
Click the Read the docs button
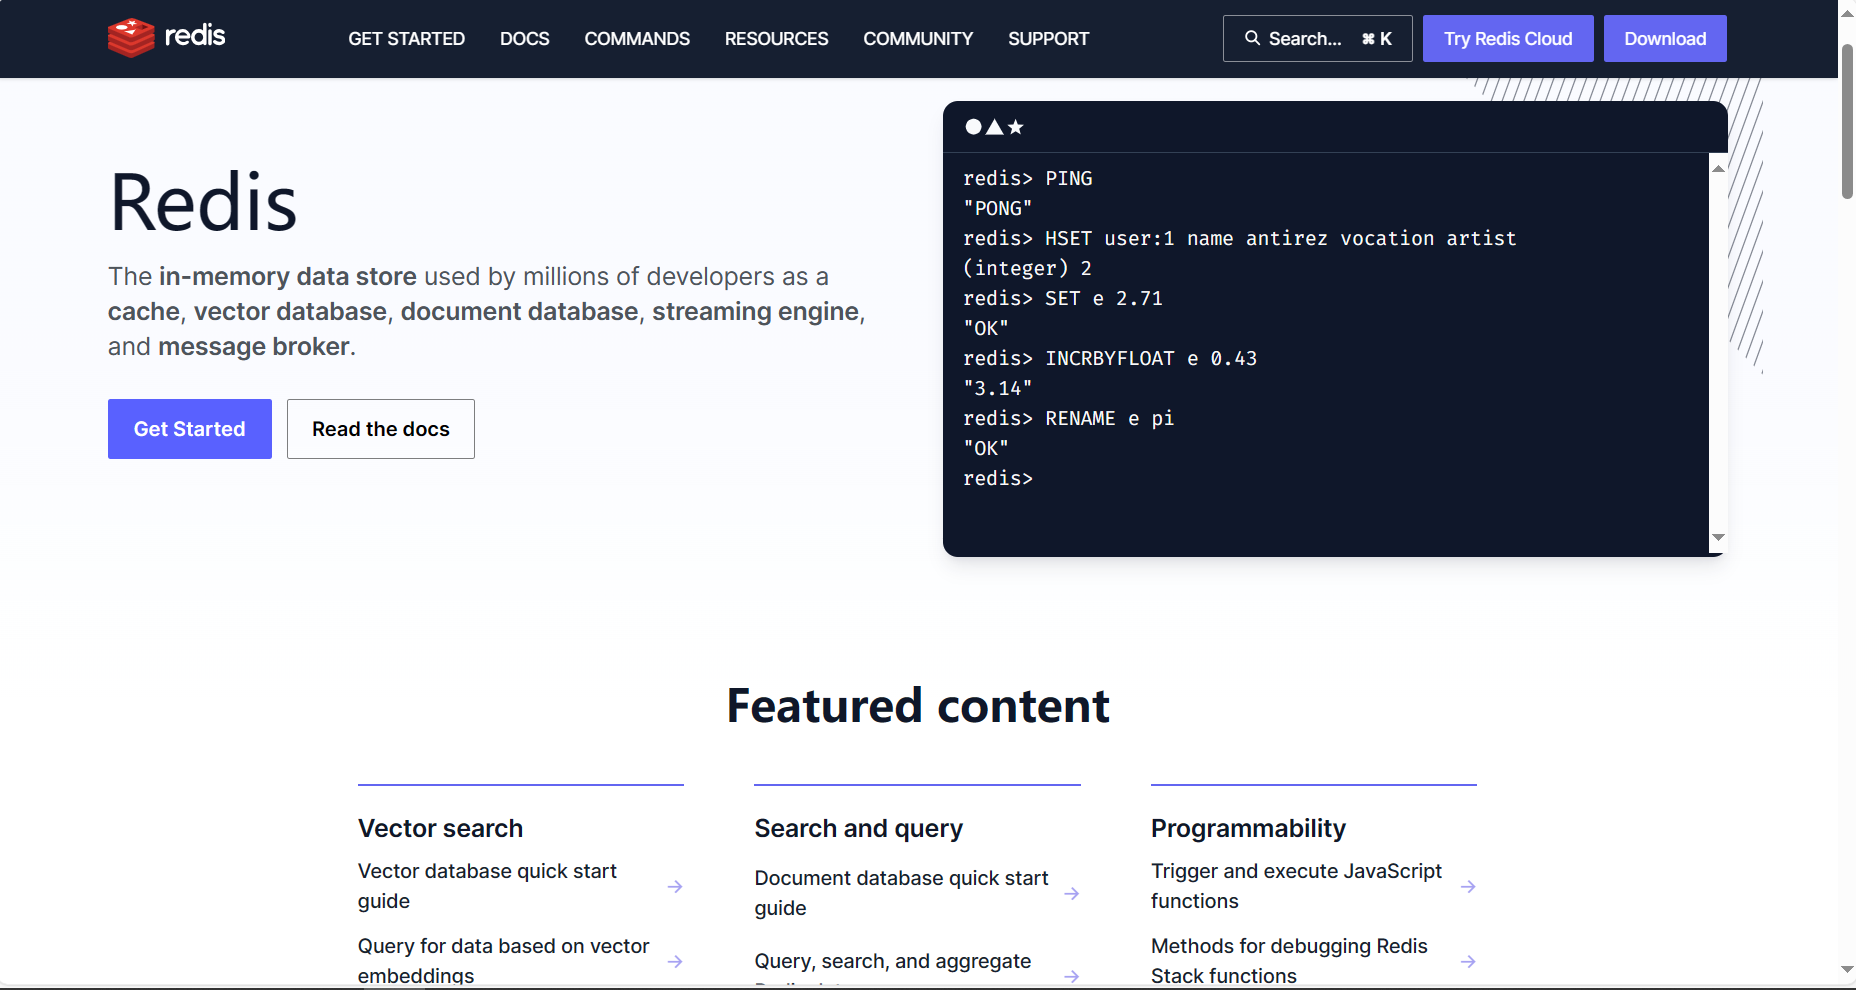pyautogui.click(x=381, y=429)
